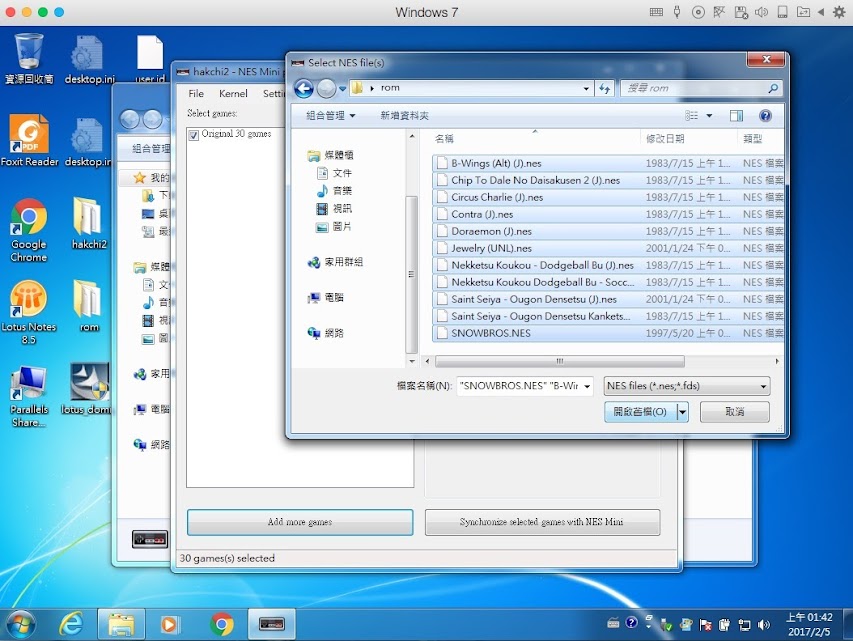Select Pictures library in dialog sidebar
Screen dimensions: 853x641
click(334, 226)
